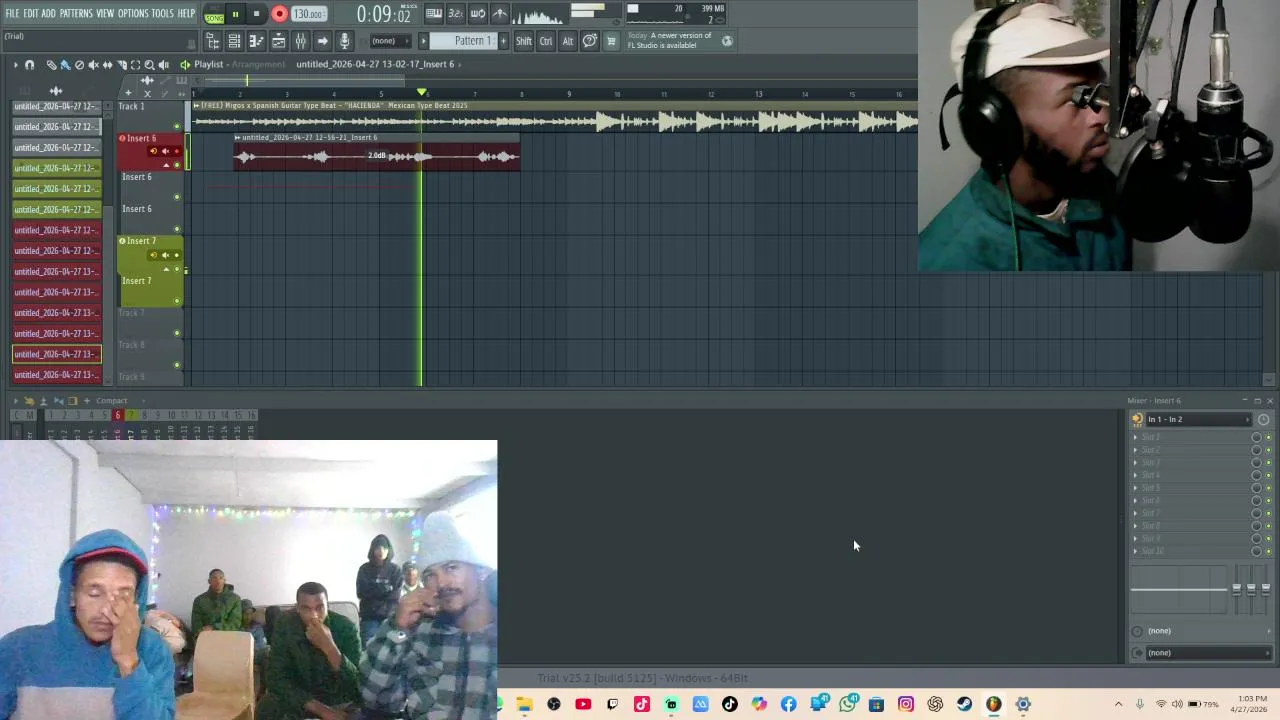The height and width of the screenshot is (720, 1280).
Task: Select the yellow-outlined untitled audio clip in the list
Action: [x=56, y=354]
